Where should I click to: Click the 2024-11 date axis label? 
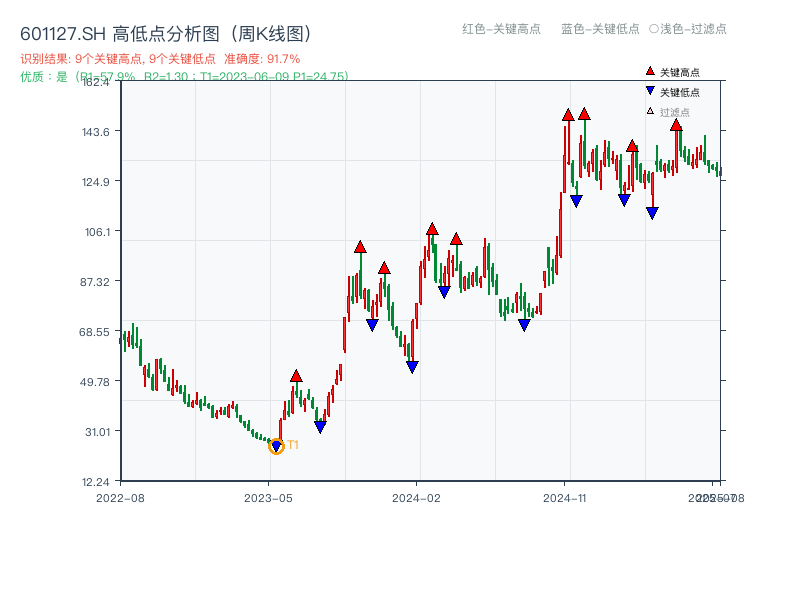pos(565,498)
